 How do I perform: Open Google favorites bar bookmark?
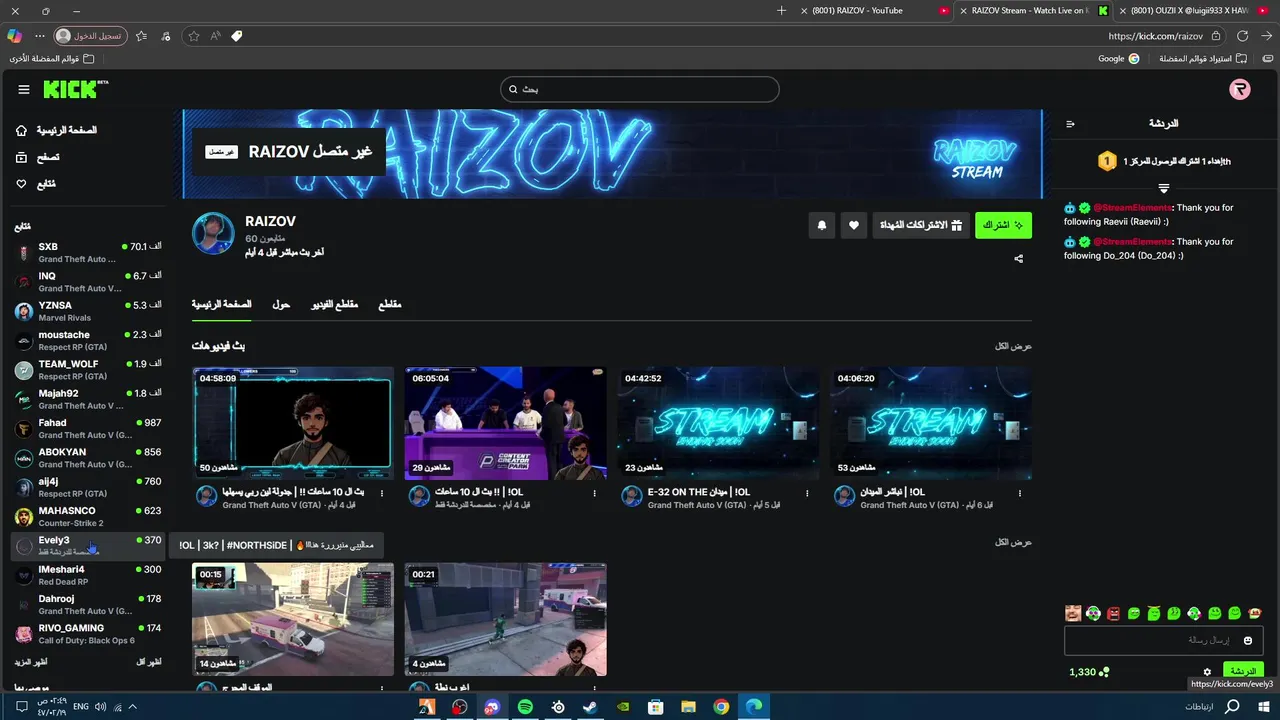click(1119, 59)
